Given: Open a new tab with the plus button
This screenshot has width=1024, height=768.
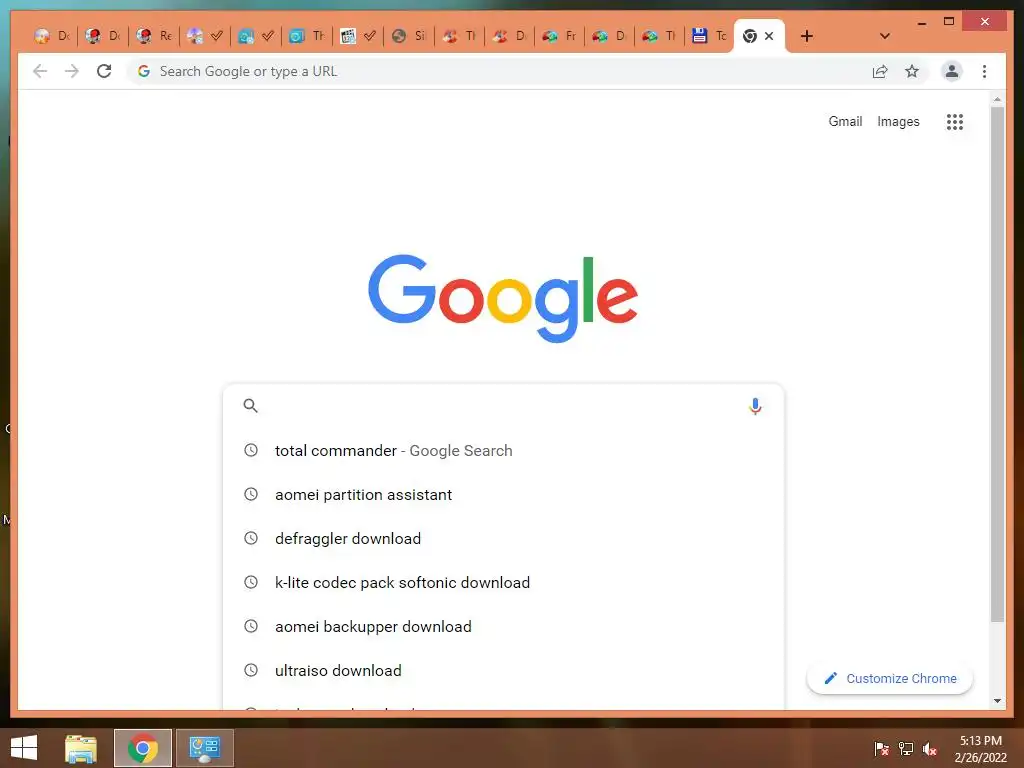Looking at the screenshot, I should (807, 36).
